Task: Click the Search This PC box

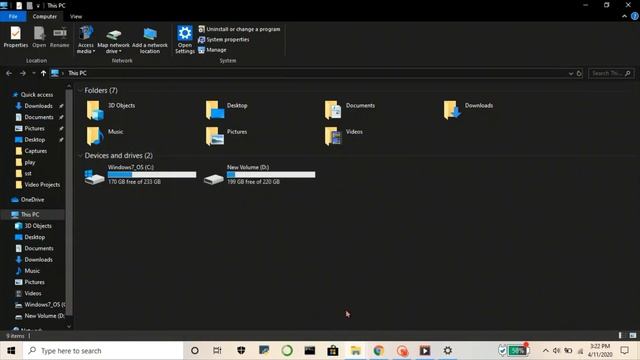Action: [611, 73]
